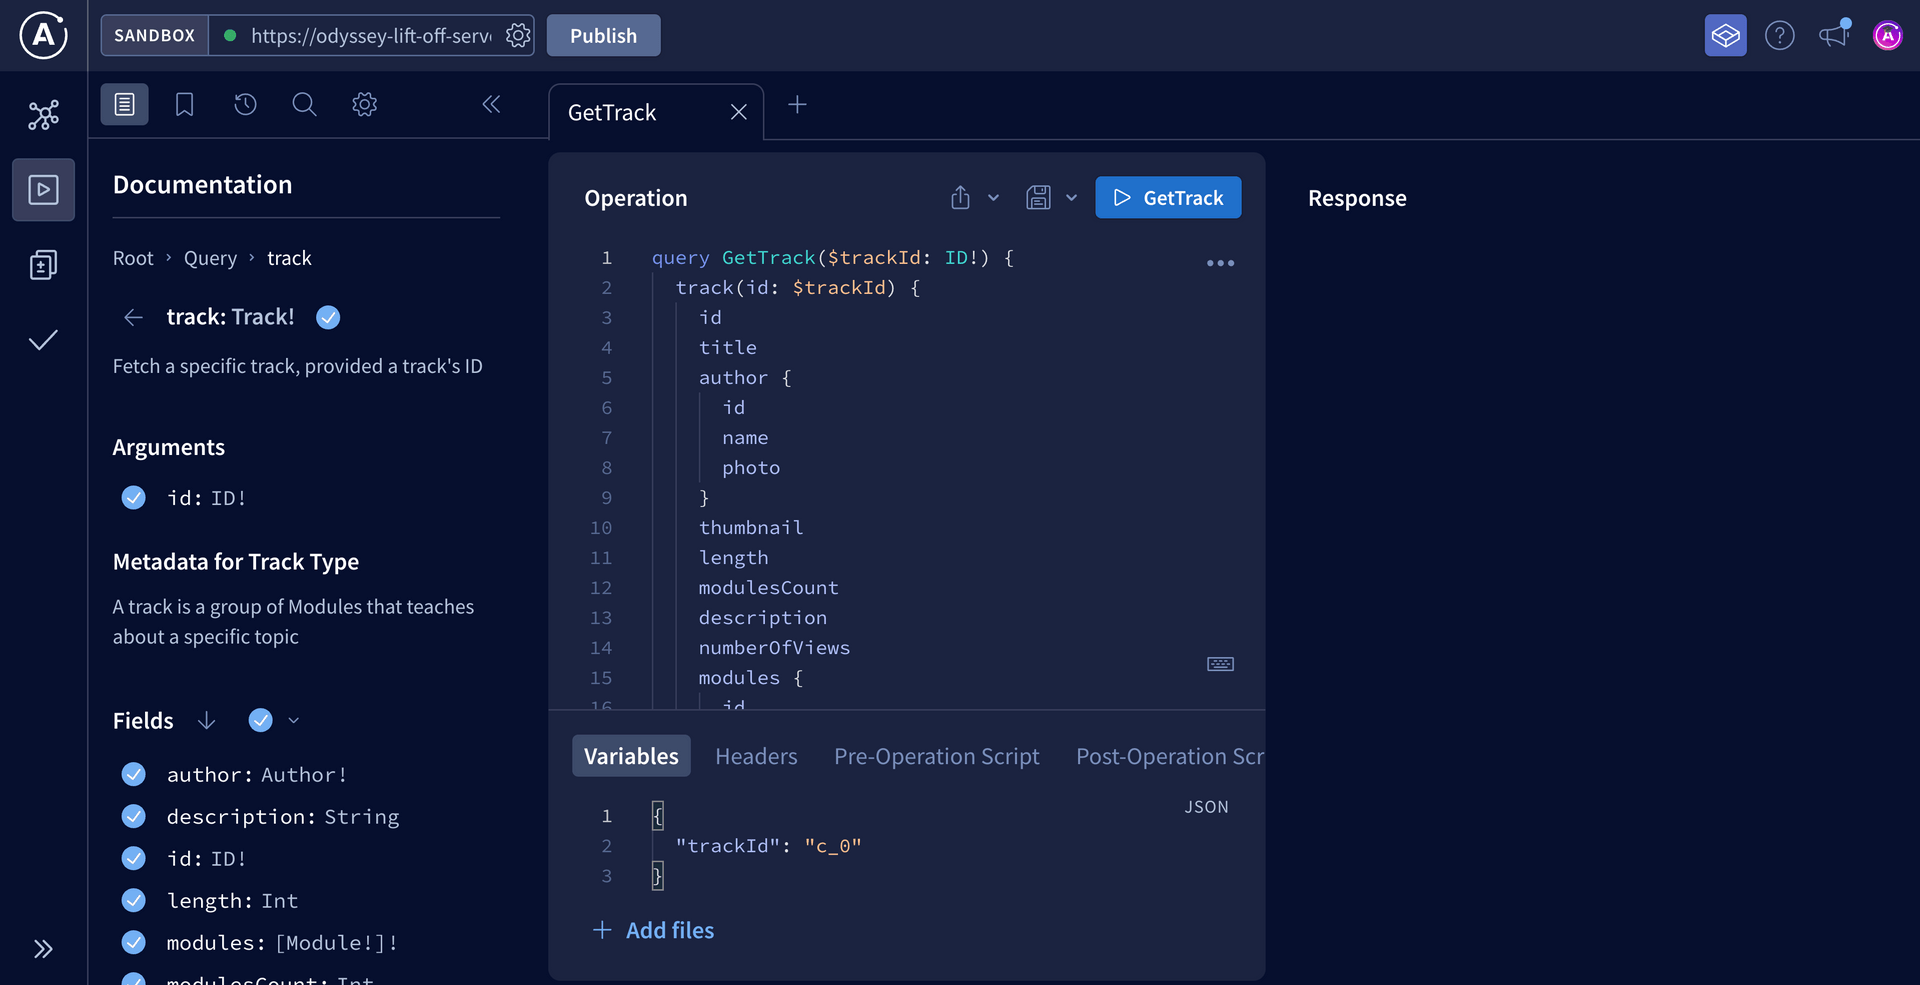This screenshot has height=985, width=1920.
Task: Add files to the operation variables
Action: (x=653, y=930)
